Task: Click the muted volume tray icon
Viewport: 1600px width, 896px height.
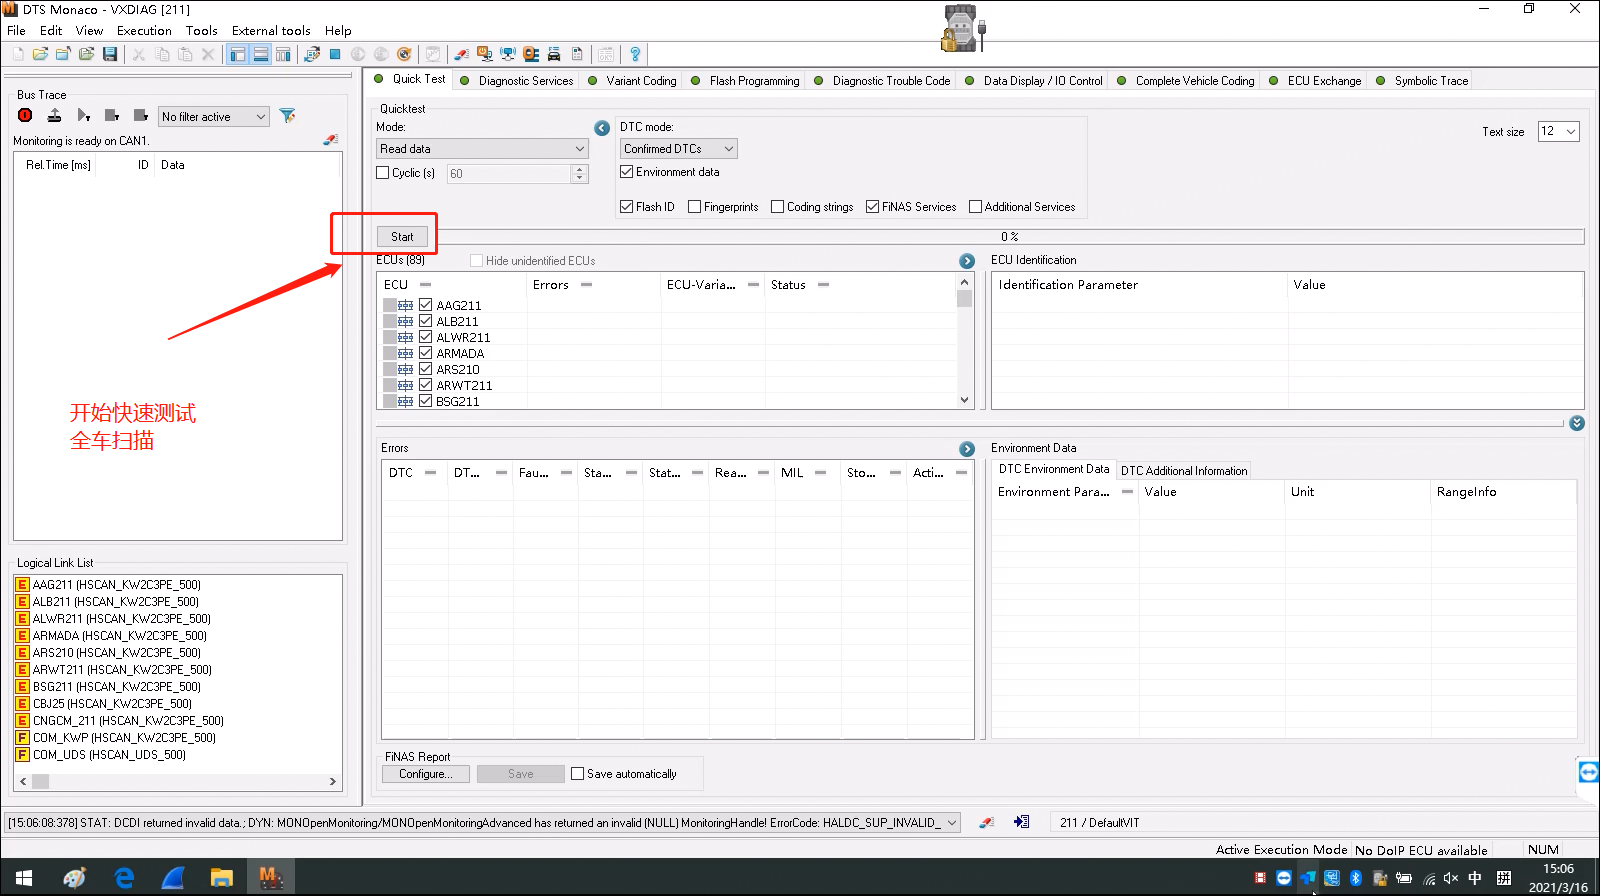Action: tap(1451, 878)
